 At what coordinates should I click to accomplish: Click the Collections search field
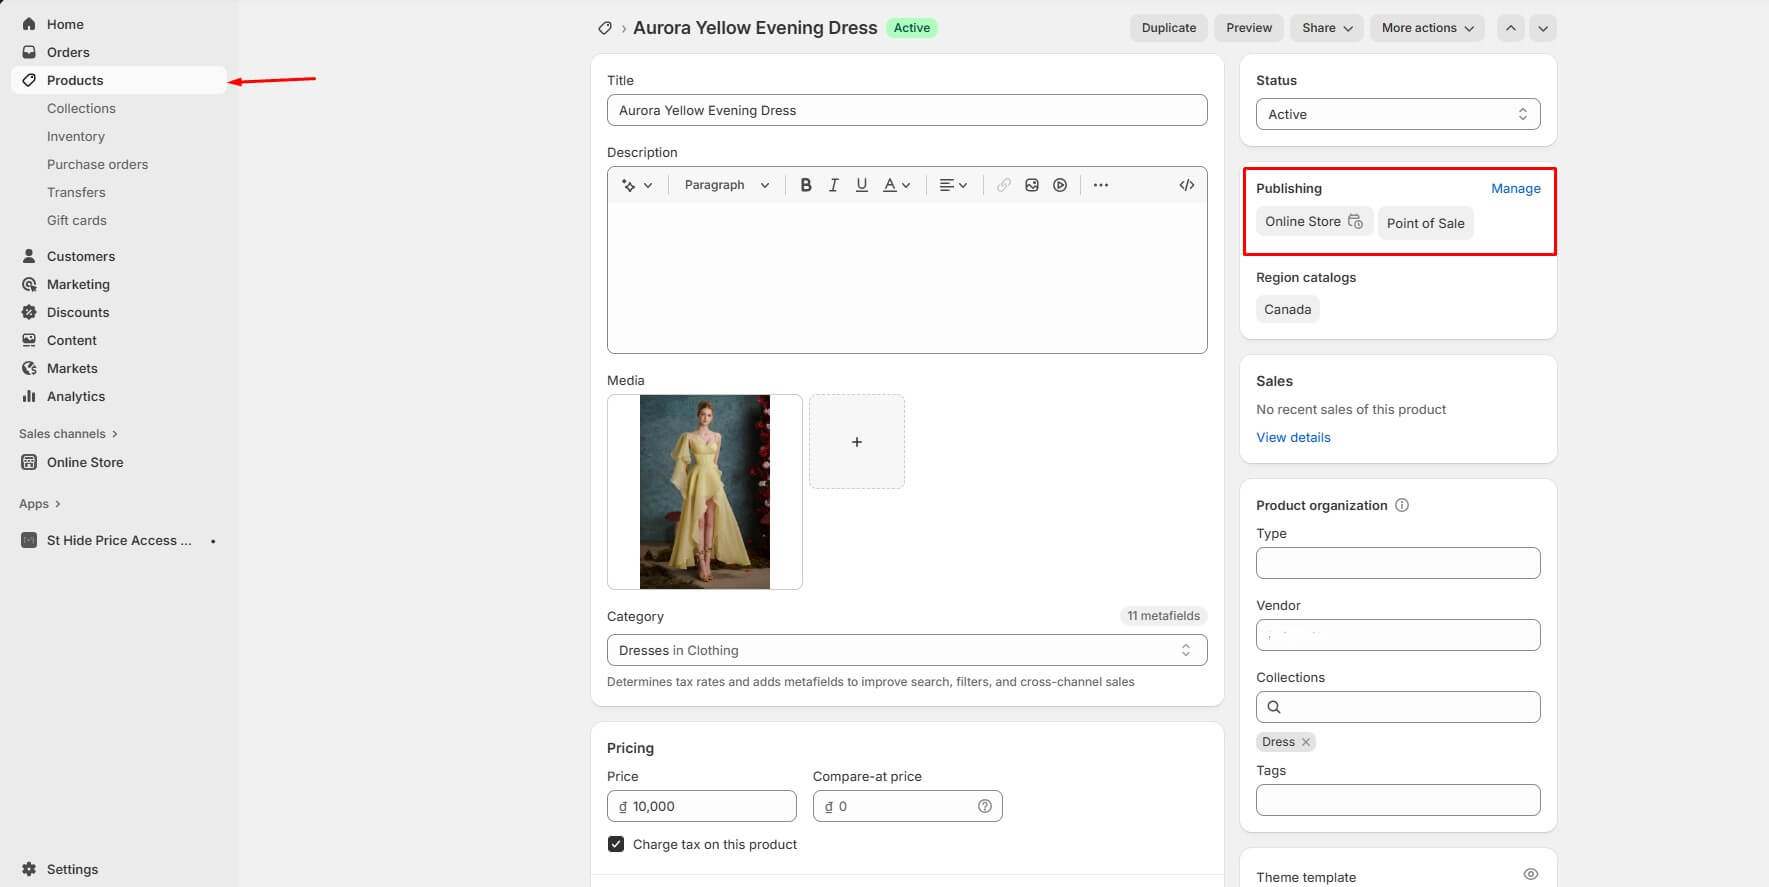click(1398, 707)
